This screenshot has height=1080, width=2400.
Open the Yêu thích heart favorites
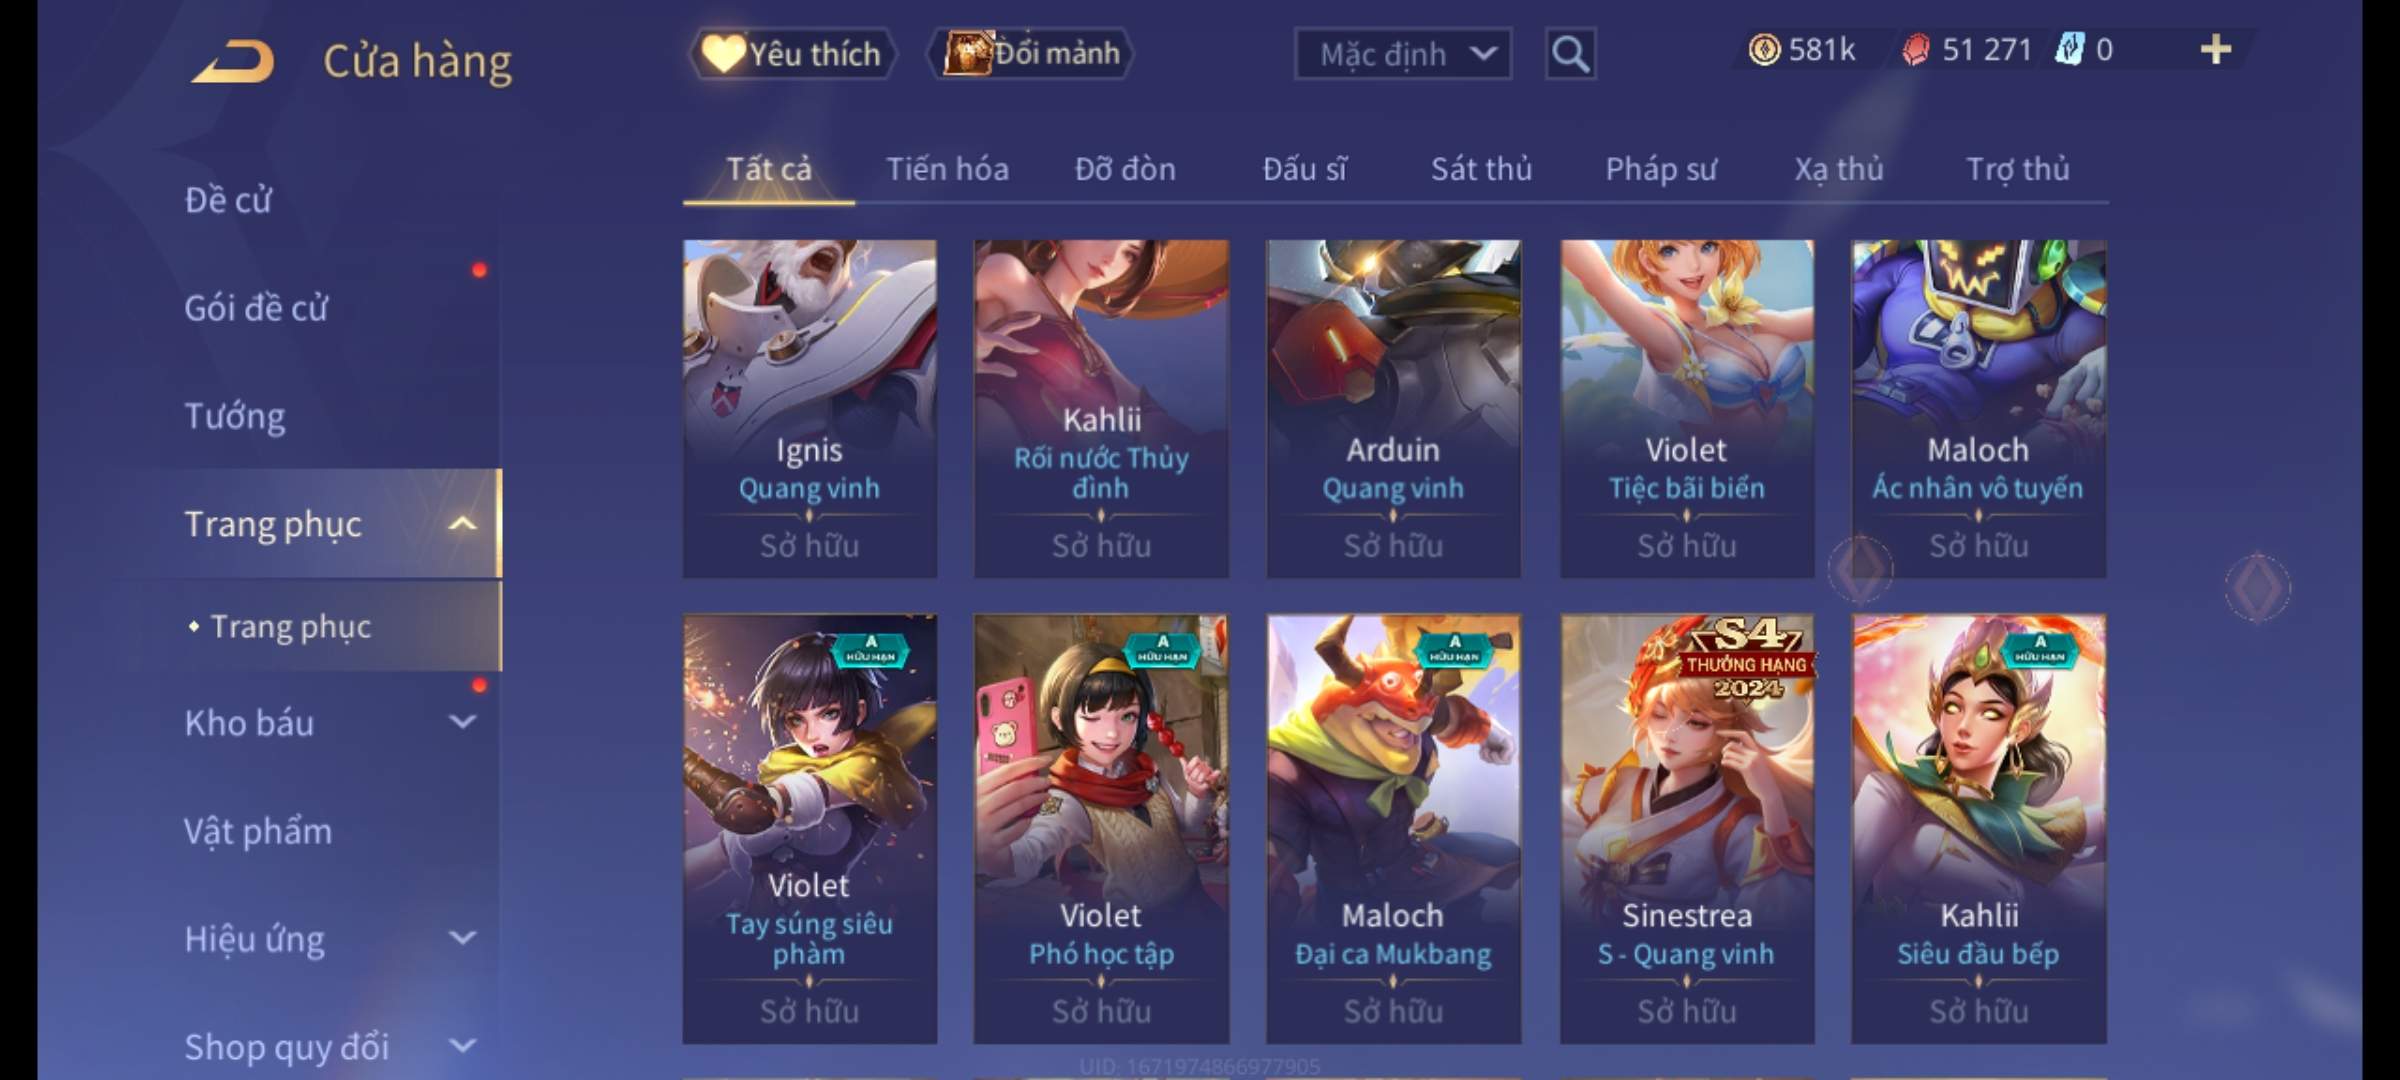(x=792, y=53)
